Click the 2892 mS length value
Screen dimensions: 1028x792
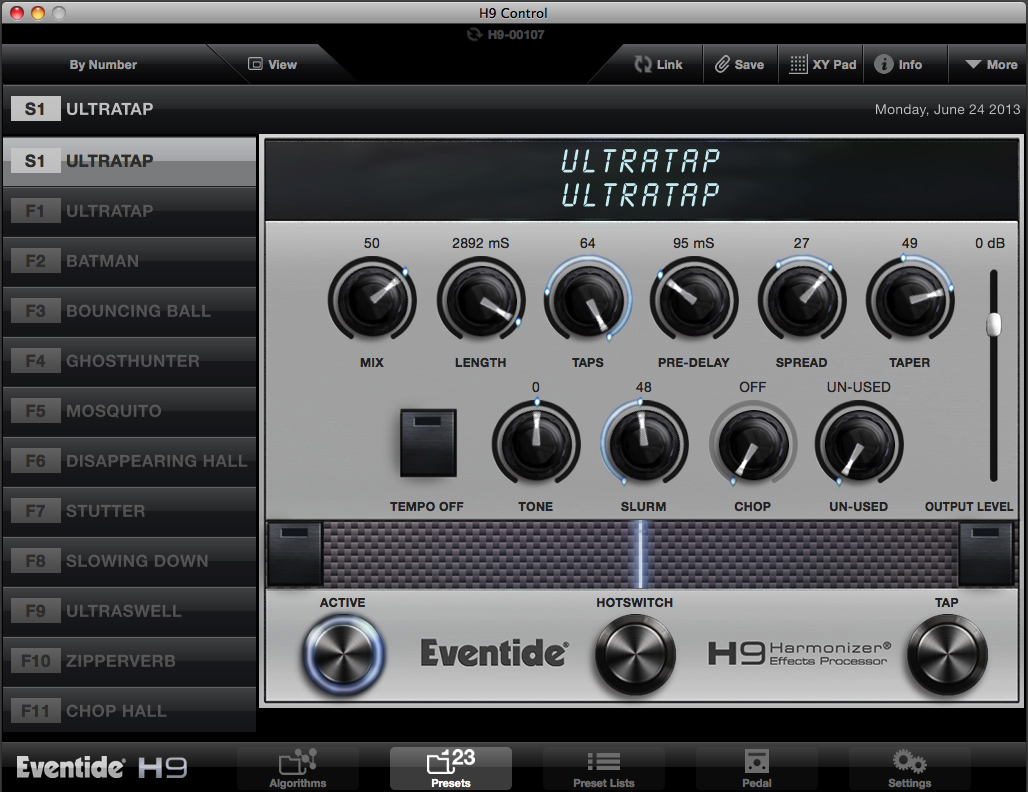(x=481, y=243)
